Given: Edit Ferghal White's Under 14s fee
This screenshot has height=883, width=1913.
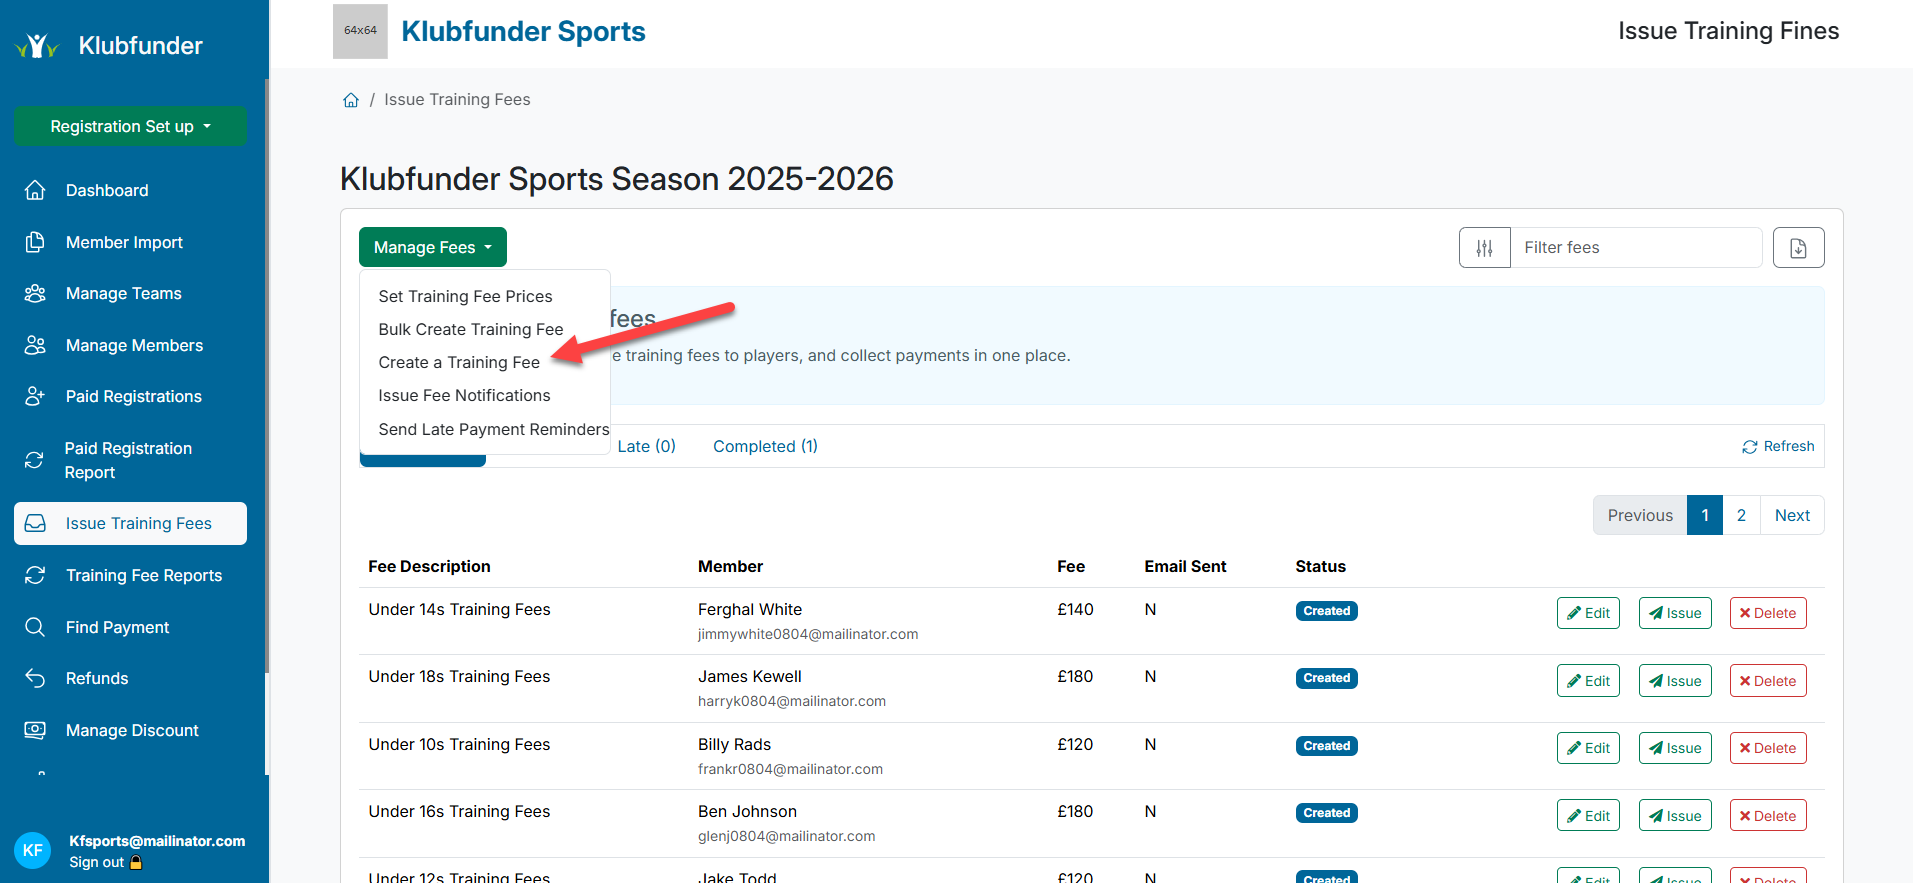Looking at the screenshot, I should (1587, 613).
